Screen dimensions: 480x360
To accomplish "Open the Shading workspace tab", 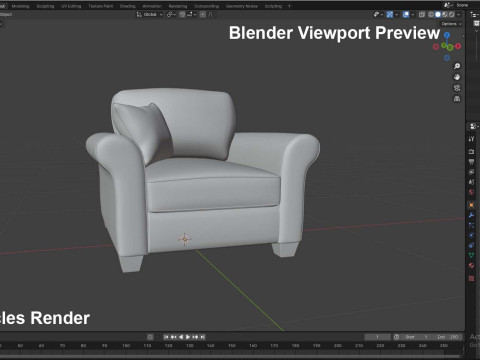I will pyautogui.click(x=128, y=6).
